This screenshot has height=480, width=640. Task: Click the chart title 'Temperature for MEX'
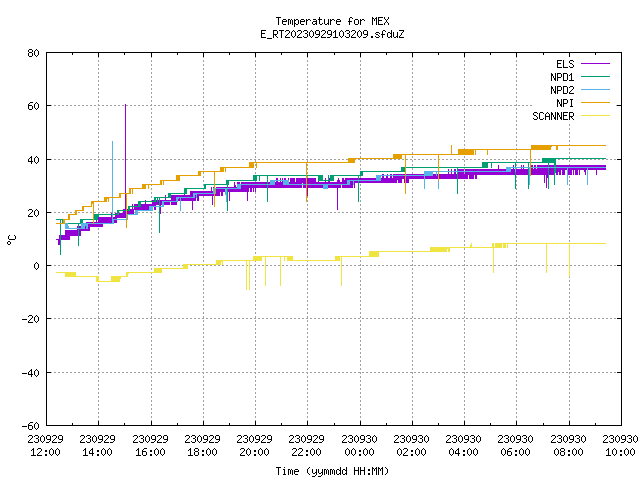(332, 21)
